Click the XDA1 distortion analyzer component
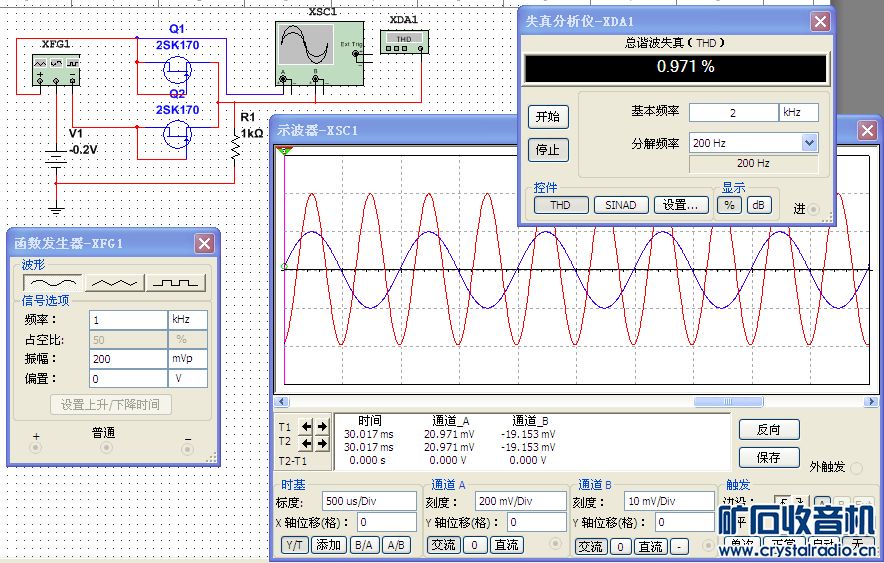Screen dimensions: 884x563 pyautogui.click(x=404, y=42)
